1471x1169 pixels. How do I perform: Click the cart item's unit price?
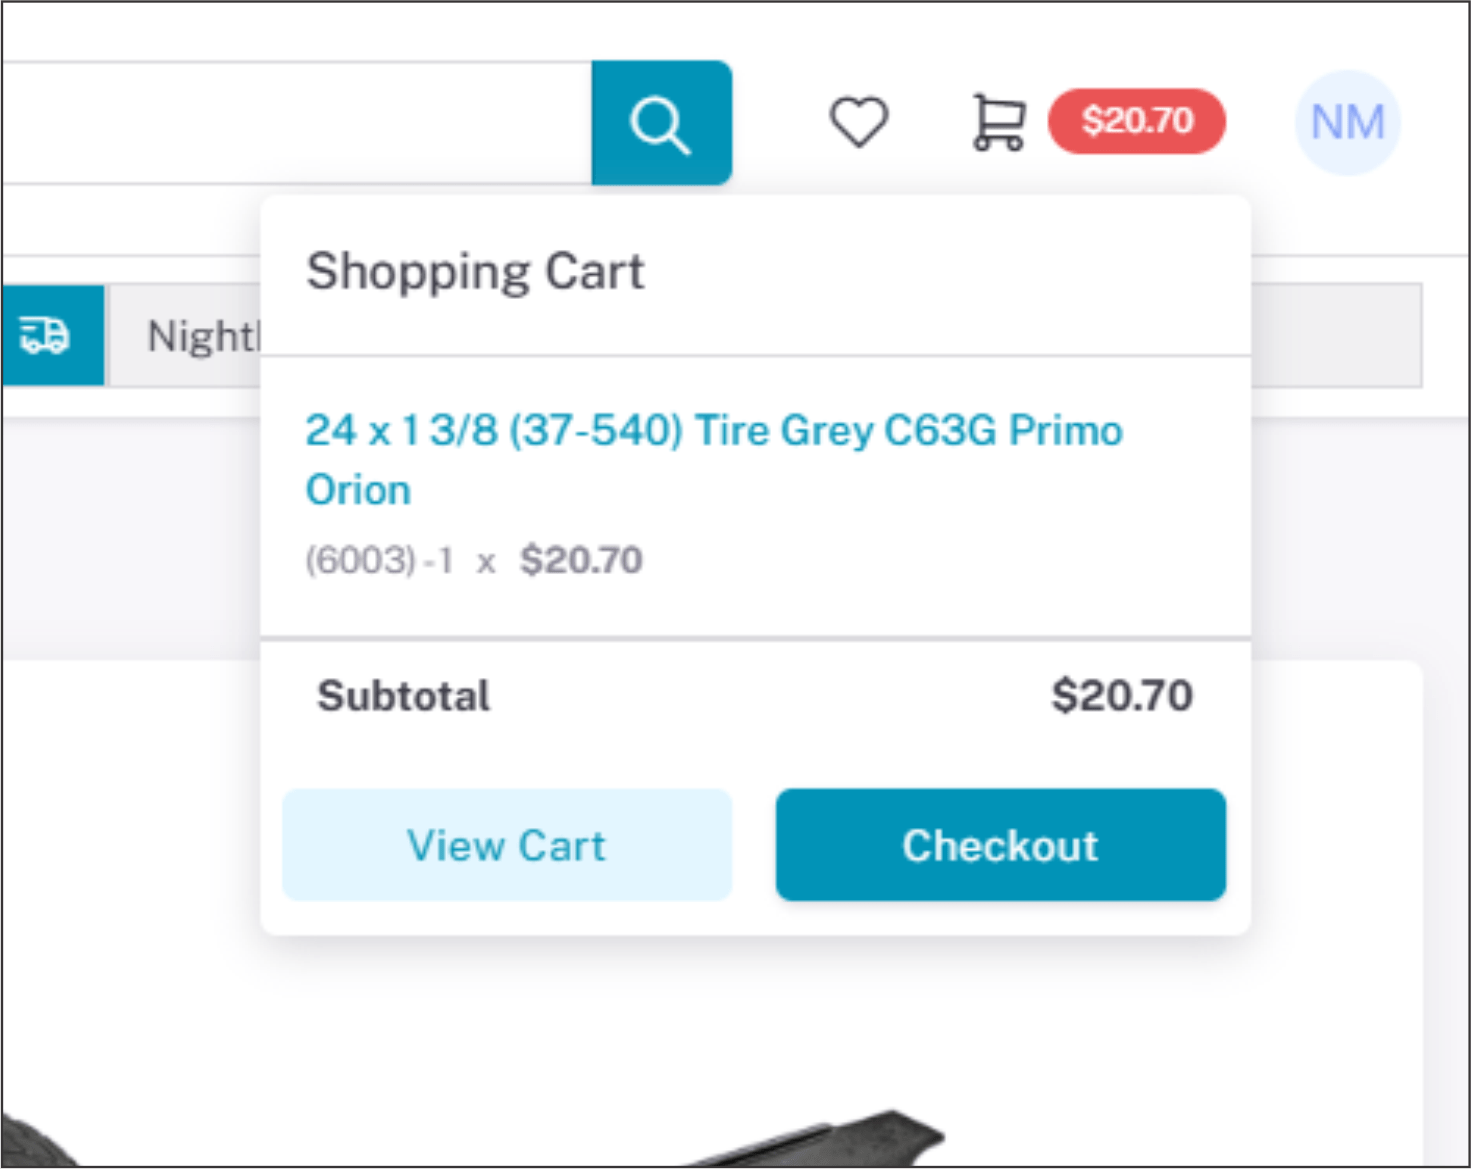581,560
